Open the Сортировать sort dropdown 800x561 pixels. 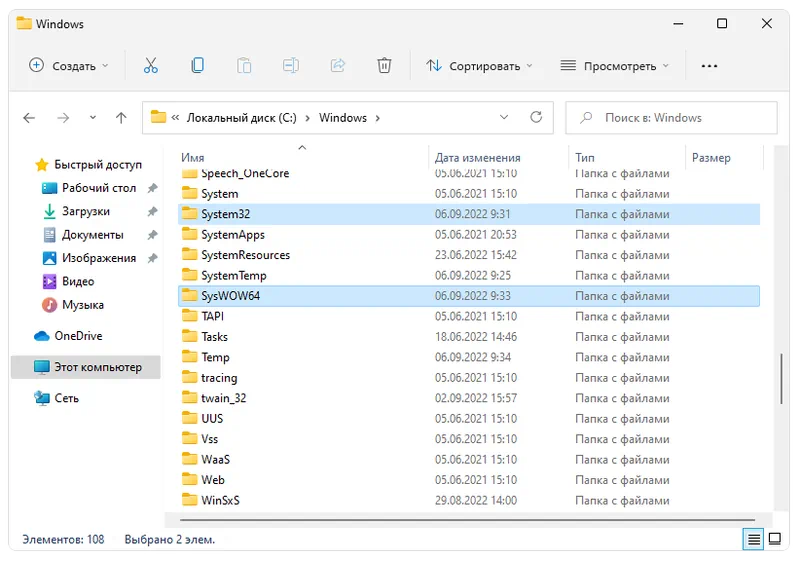(x=479, y=66)
